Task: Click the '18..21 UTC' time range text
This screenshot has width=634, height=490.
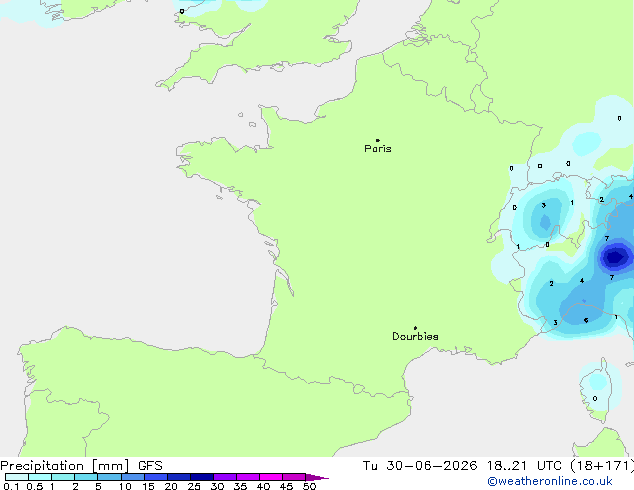Action: (x=524, y=466)
